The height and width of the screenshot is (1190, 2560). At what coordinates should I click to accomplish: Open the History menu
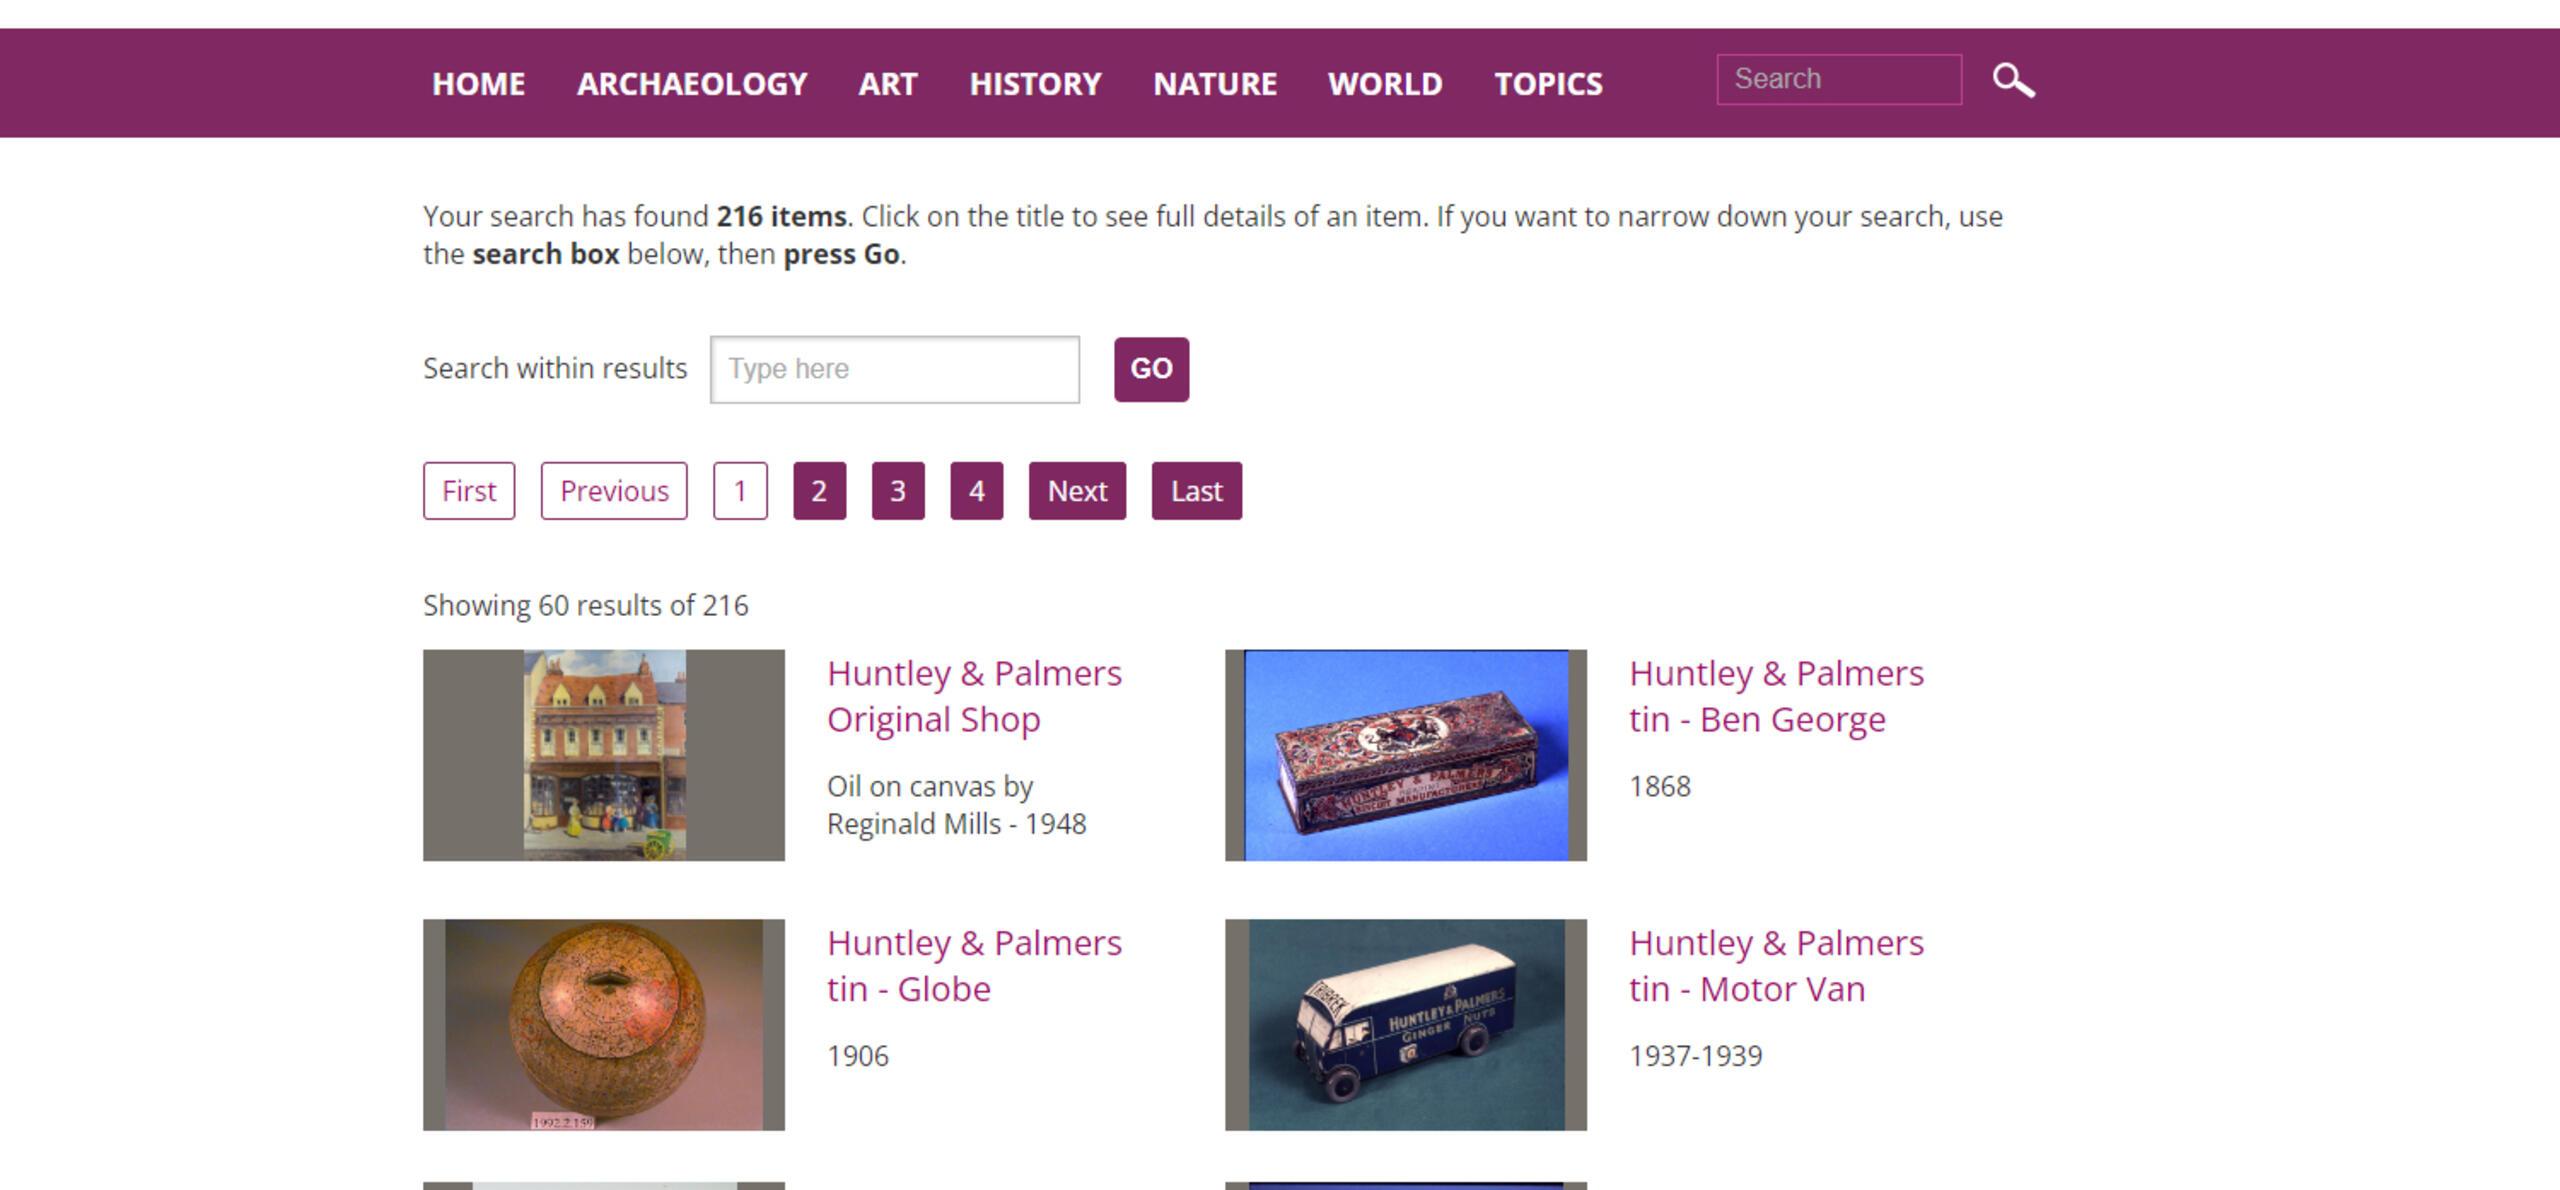click(x=1035, y=84)
